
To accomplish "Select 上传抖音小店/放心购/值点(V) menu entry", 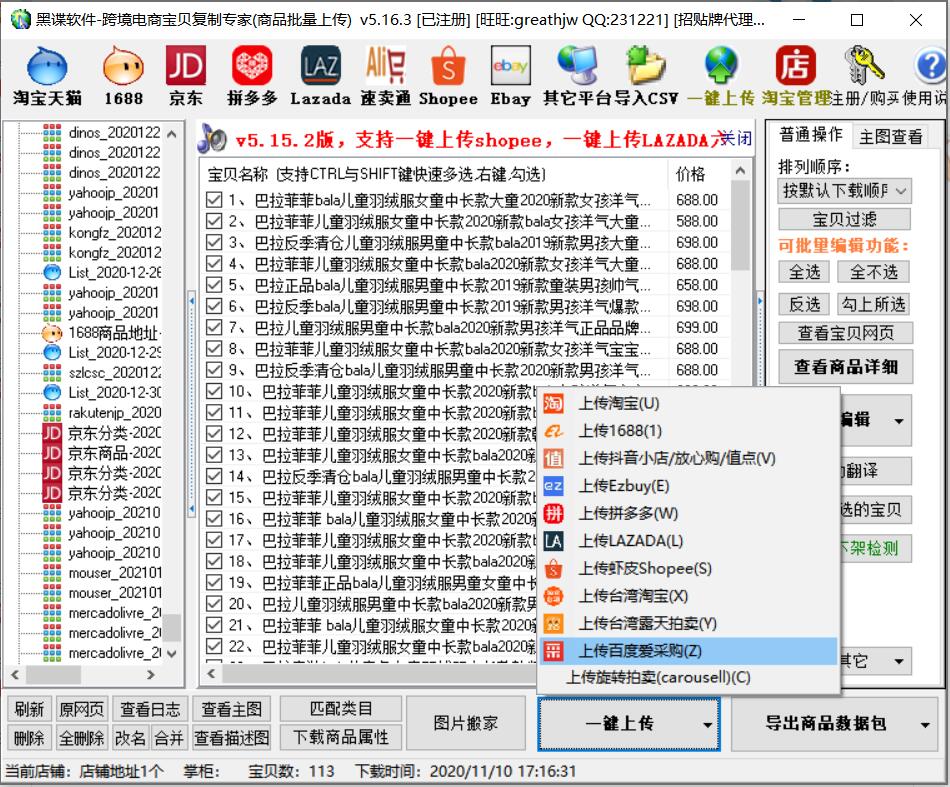I will coord(688,459).
